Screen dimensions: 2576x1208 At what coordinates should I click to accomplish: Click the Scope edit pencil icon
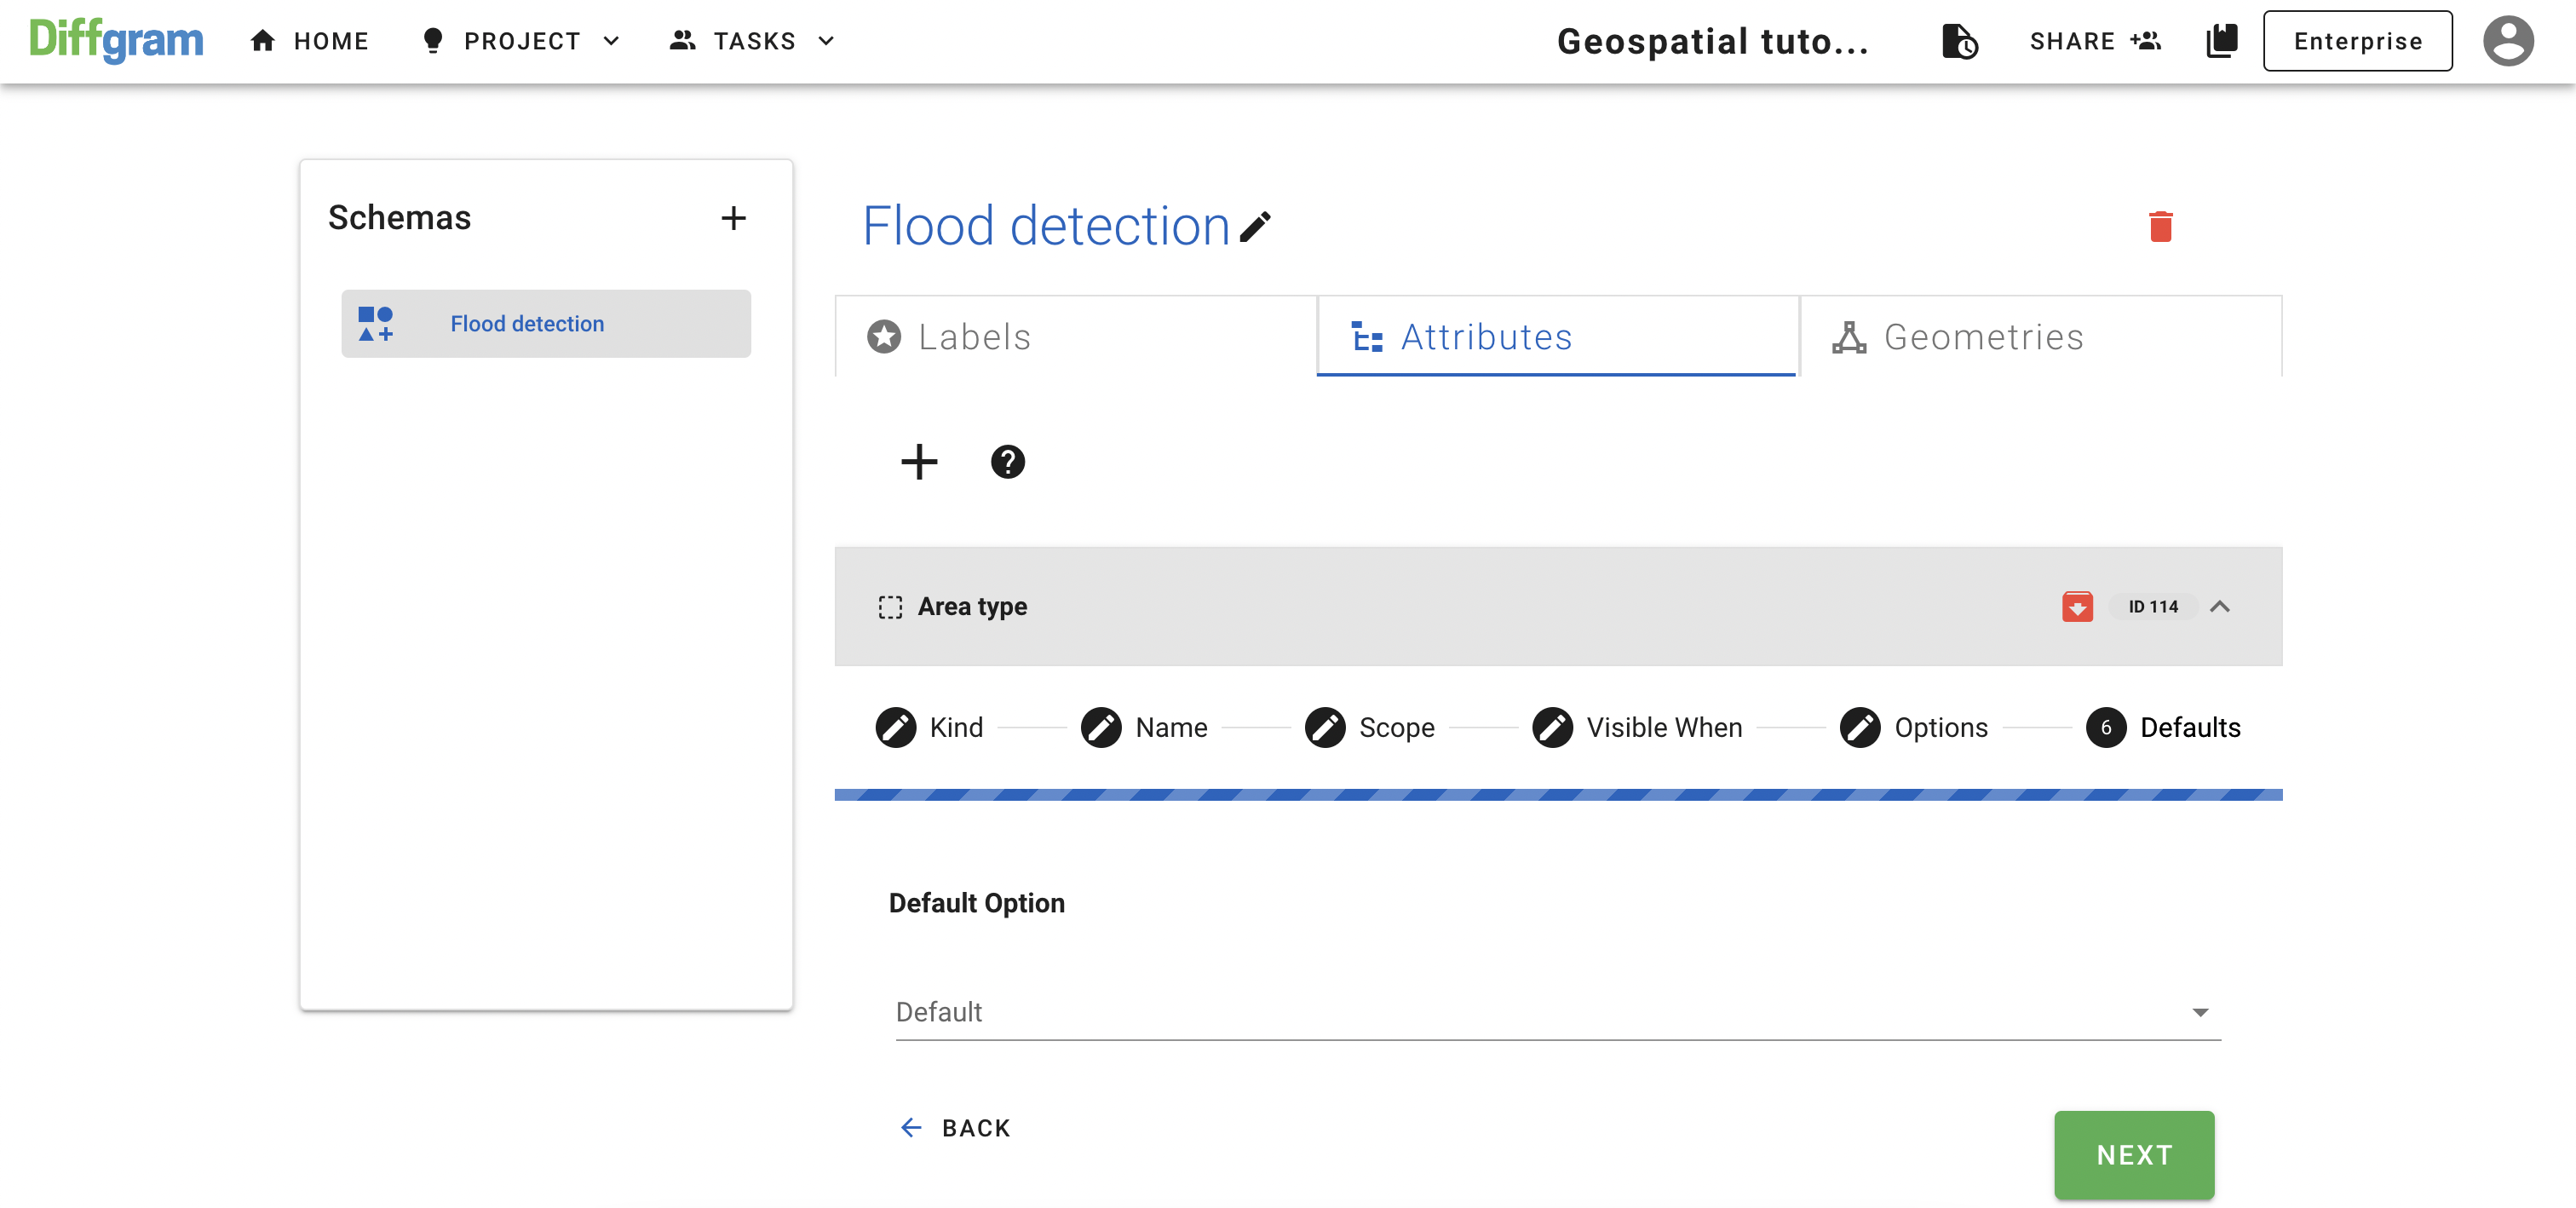tap(1325, 728)
